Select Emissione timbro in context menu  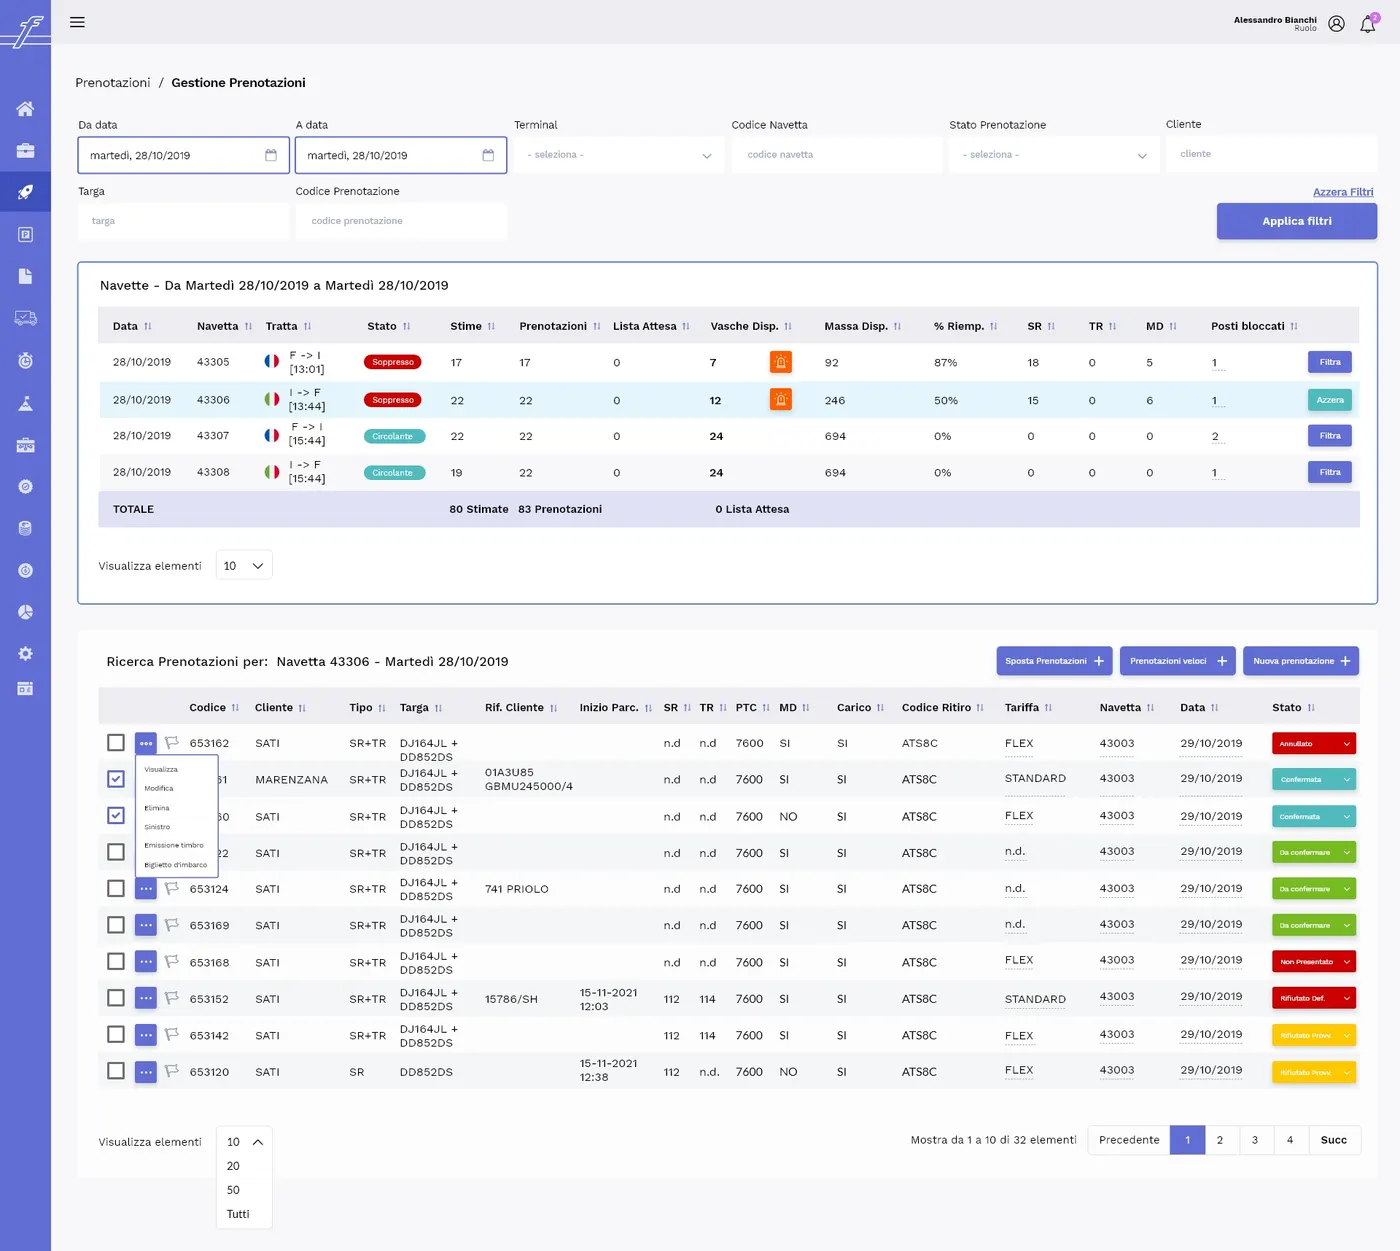174,845
